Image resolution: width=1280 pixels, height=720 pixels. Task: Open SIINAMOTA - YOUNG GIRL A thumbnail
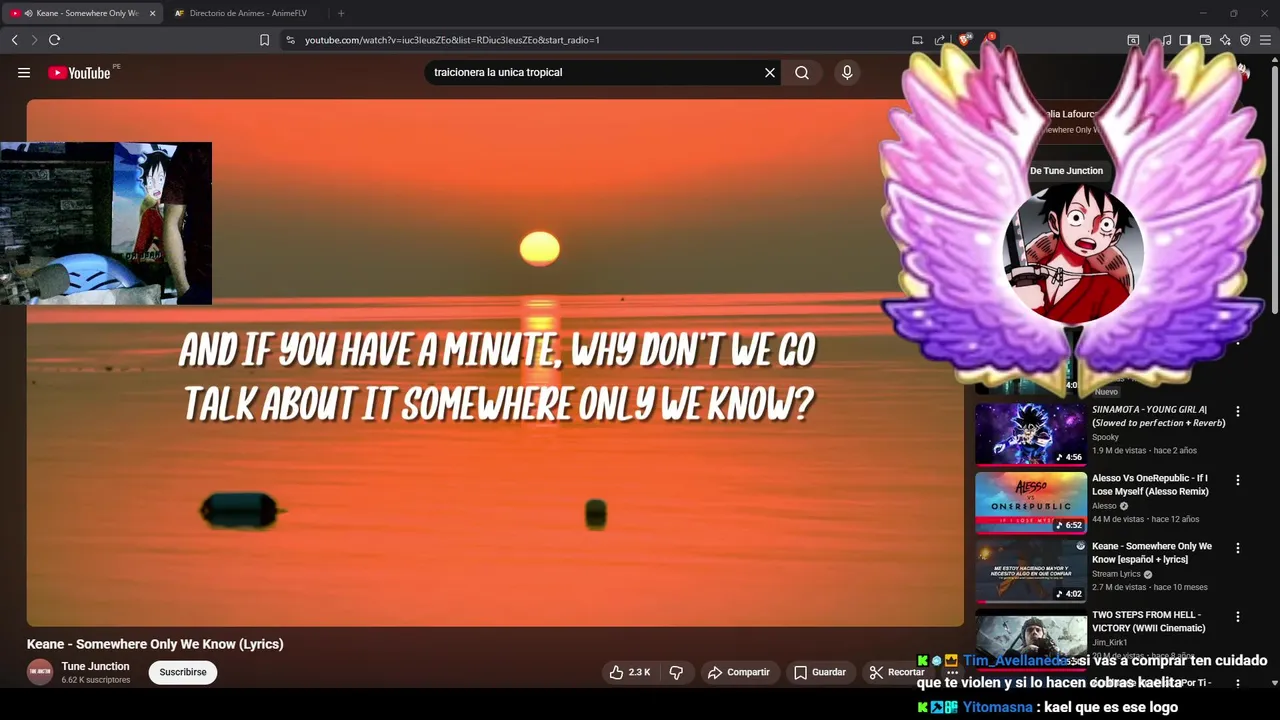tap(1031, 434)
